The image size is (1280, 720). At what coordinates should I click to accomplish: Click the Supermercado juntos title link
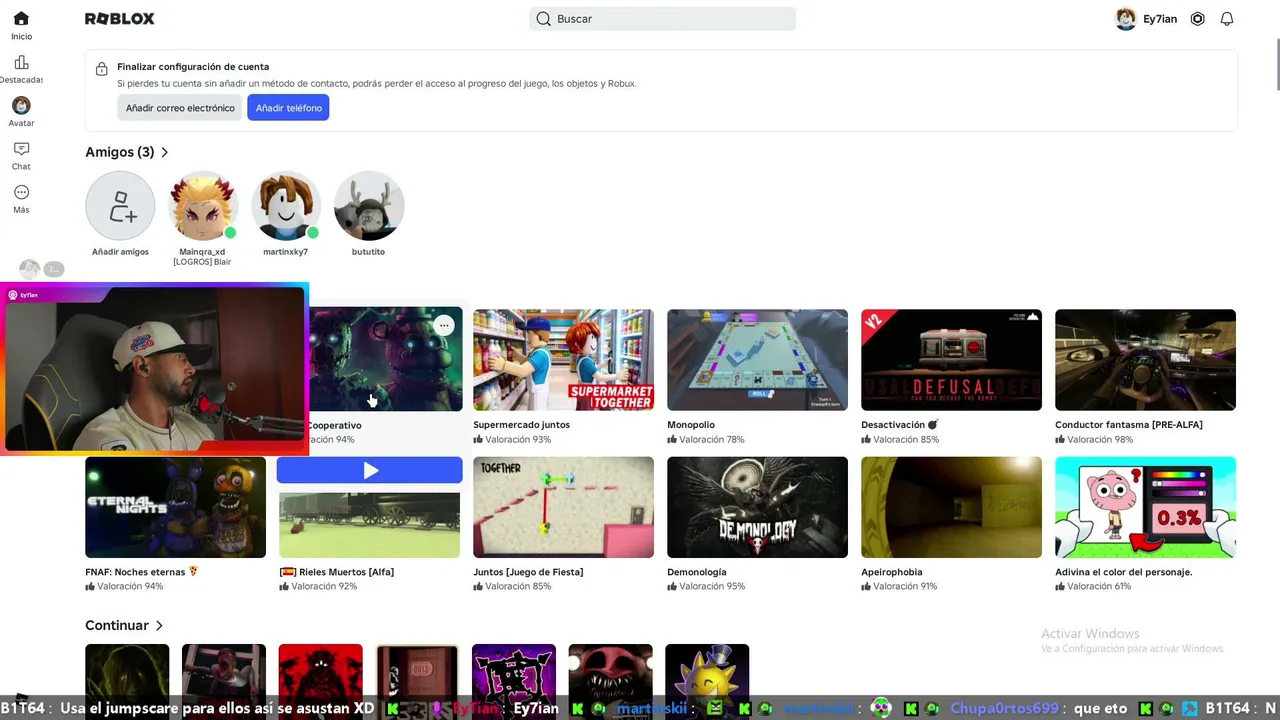pyautogui.click(x=522, y=425)
